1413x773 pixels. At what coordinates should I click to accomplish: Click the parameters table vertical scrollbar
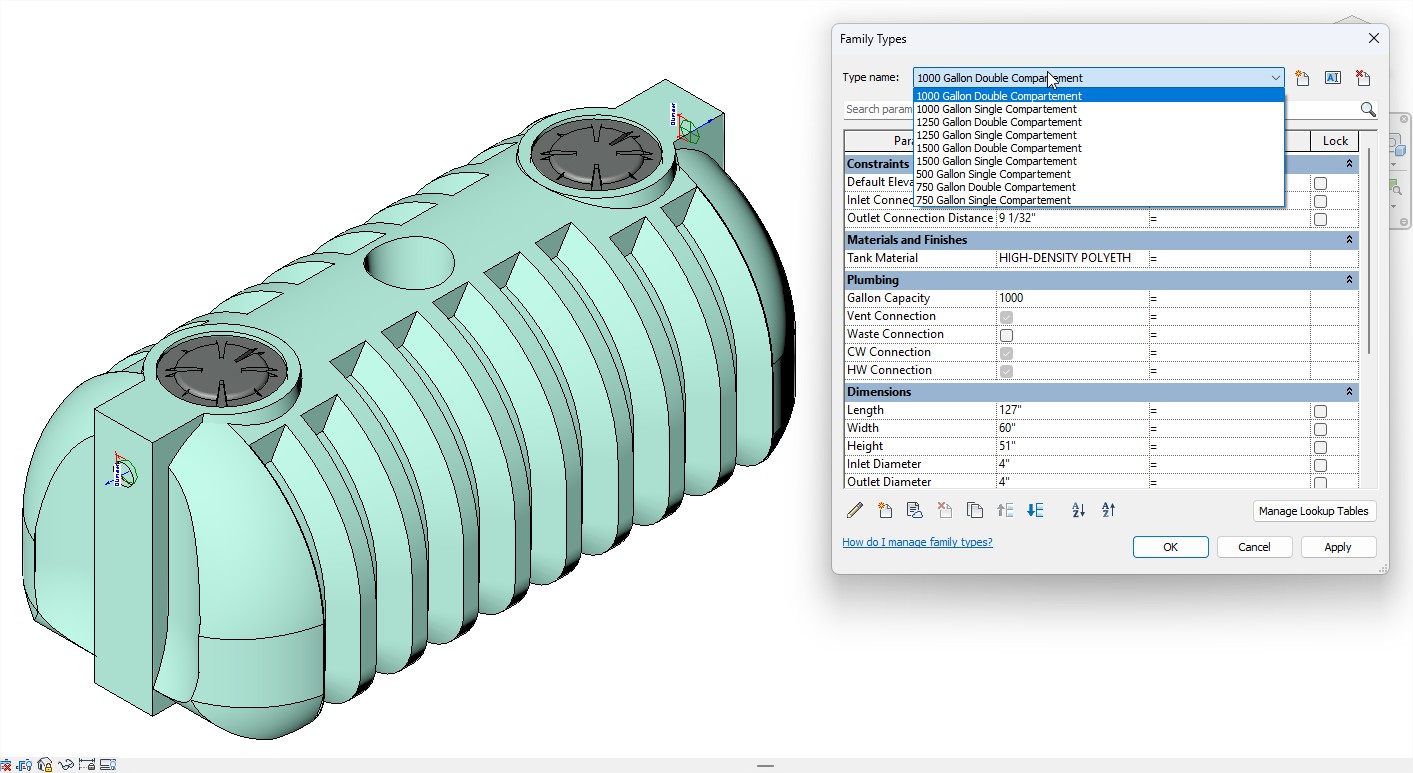1368,250
